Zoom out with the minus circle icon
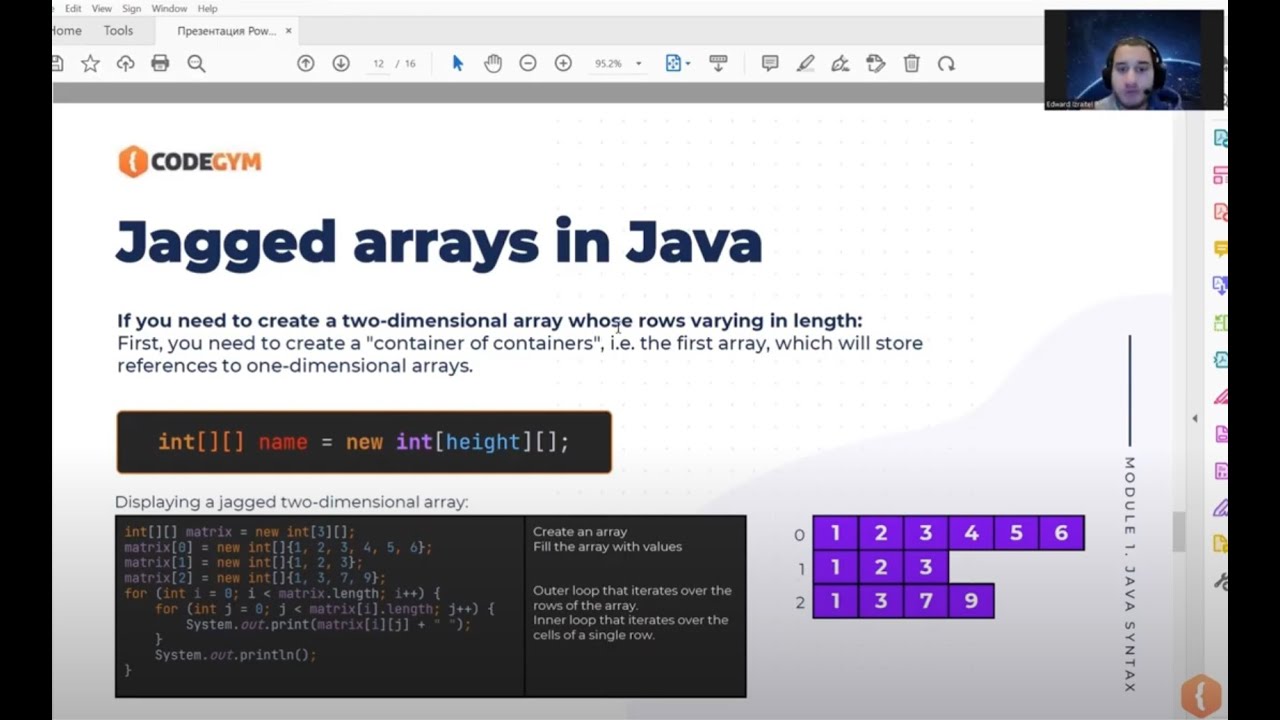Screen dimensions: 1280x720 [528, 63]
